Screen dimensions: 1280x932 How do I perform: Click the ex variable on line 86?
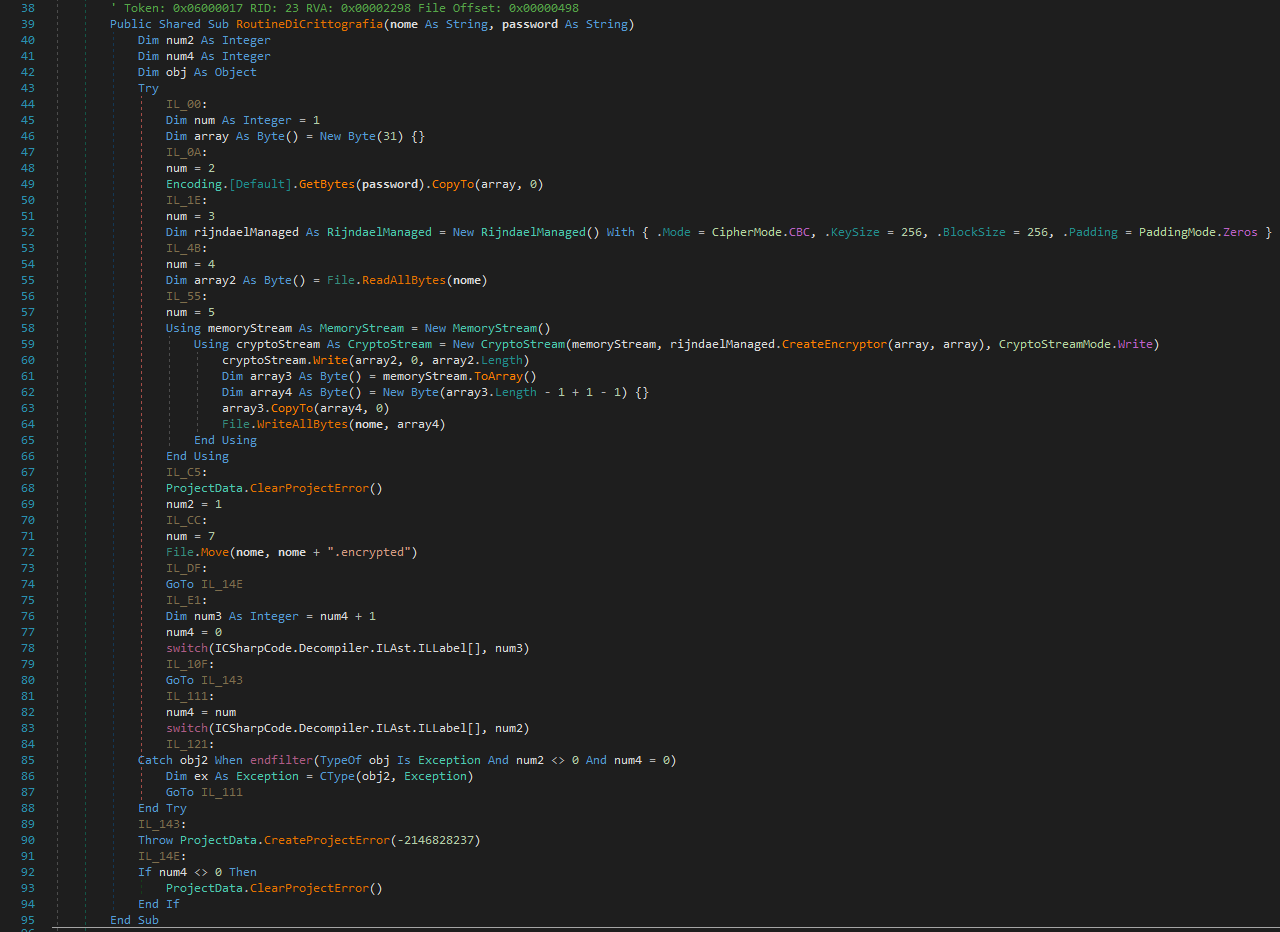[201, 776]
